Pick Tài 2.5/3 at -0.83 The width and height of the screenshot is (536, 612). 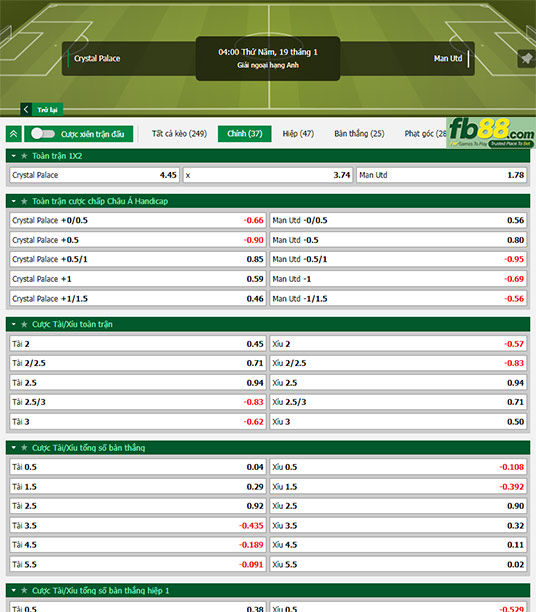pos(138,402)
